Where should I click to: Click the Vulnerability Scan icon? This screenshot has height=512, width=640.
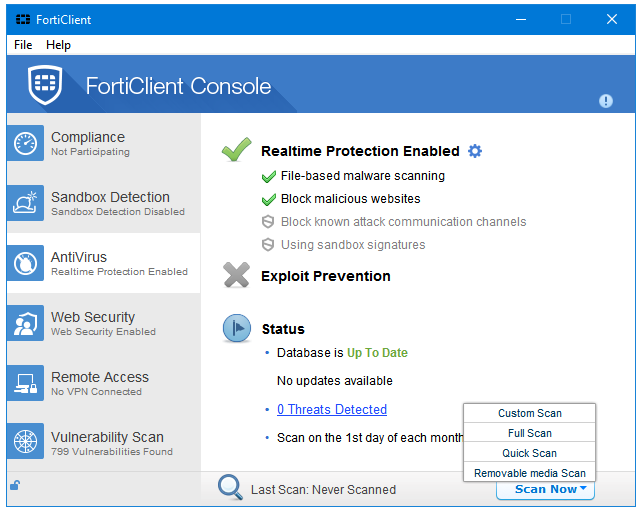coord(25,444)
